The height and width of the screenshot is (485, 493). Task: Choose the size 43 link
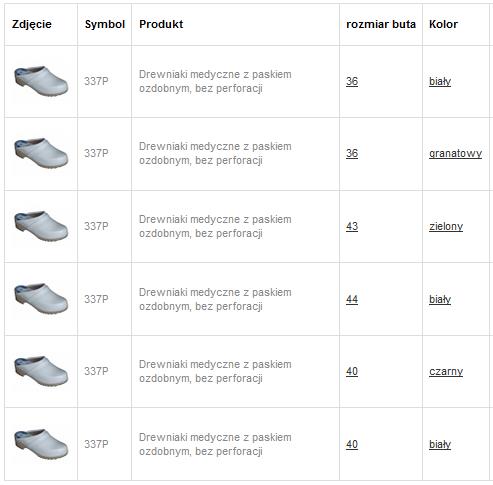tap(352, 226)
